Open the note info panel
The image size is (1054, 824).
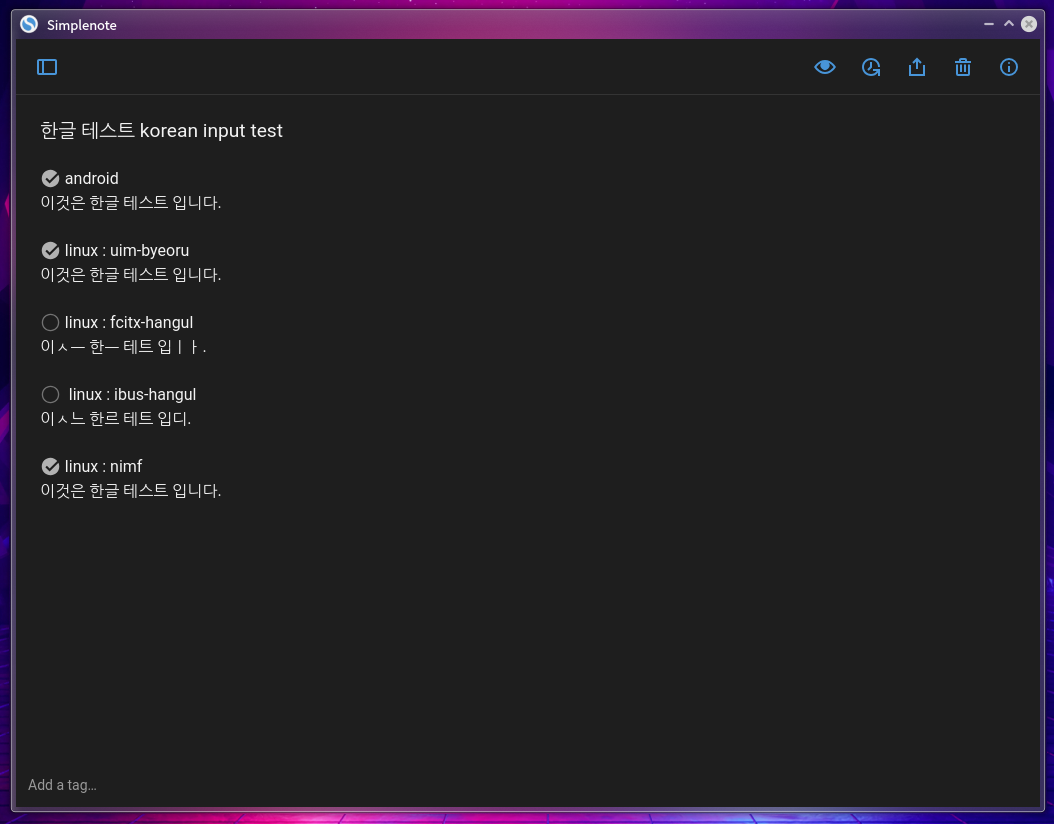coord(1009,67)
